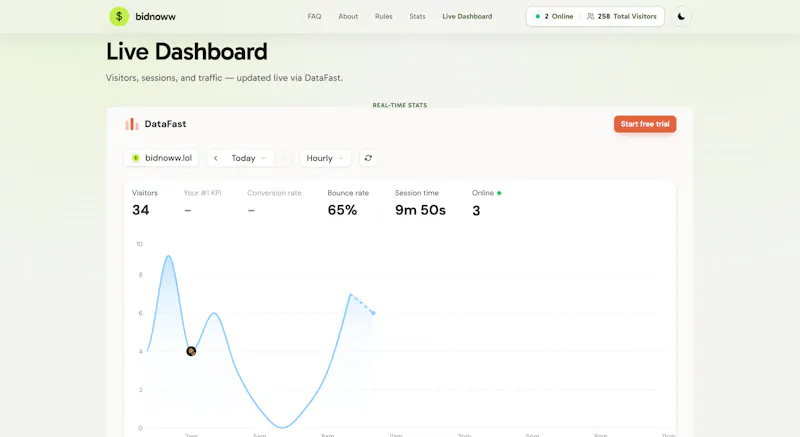Click the Start free trial button
Viewport: 800px width, 437px height.
click(x=645, y=124)
